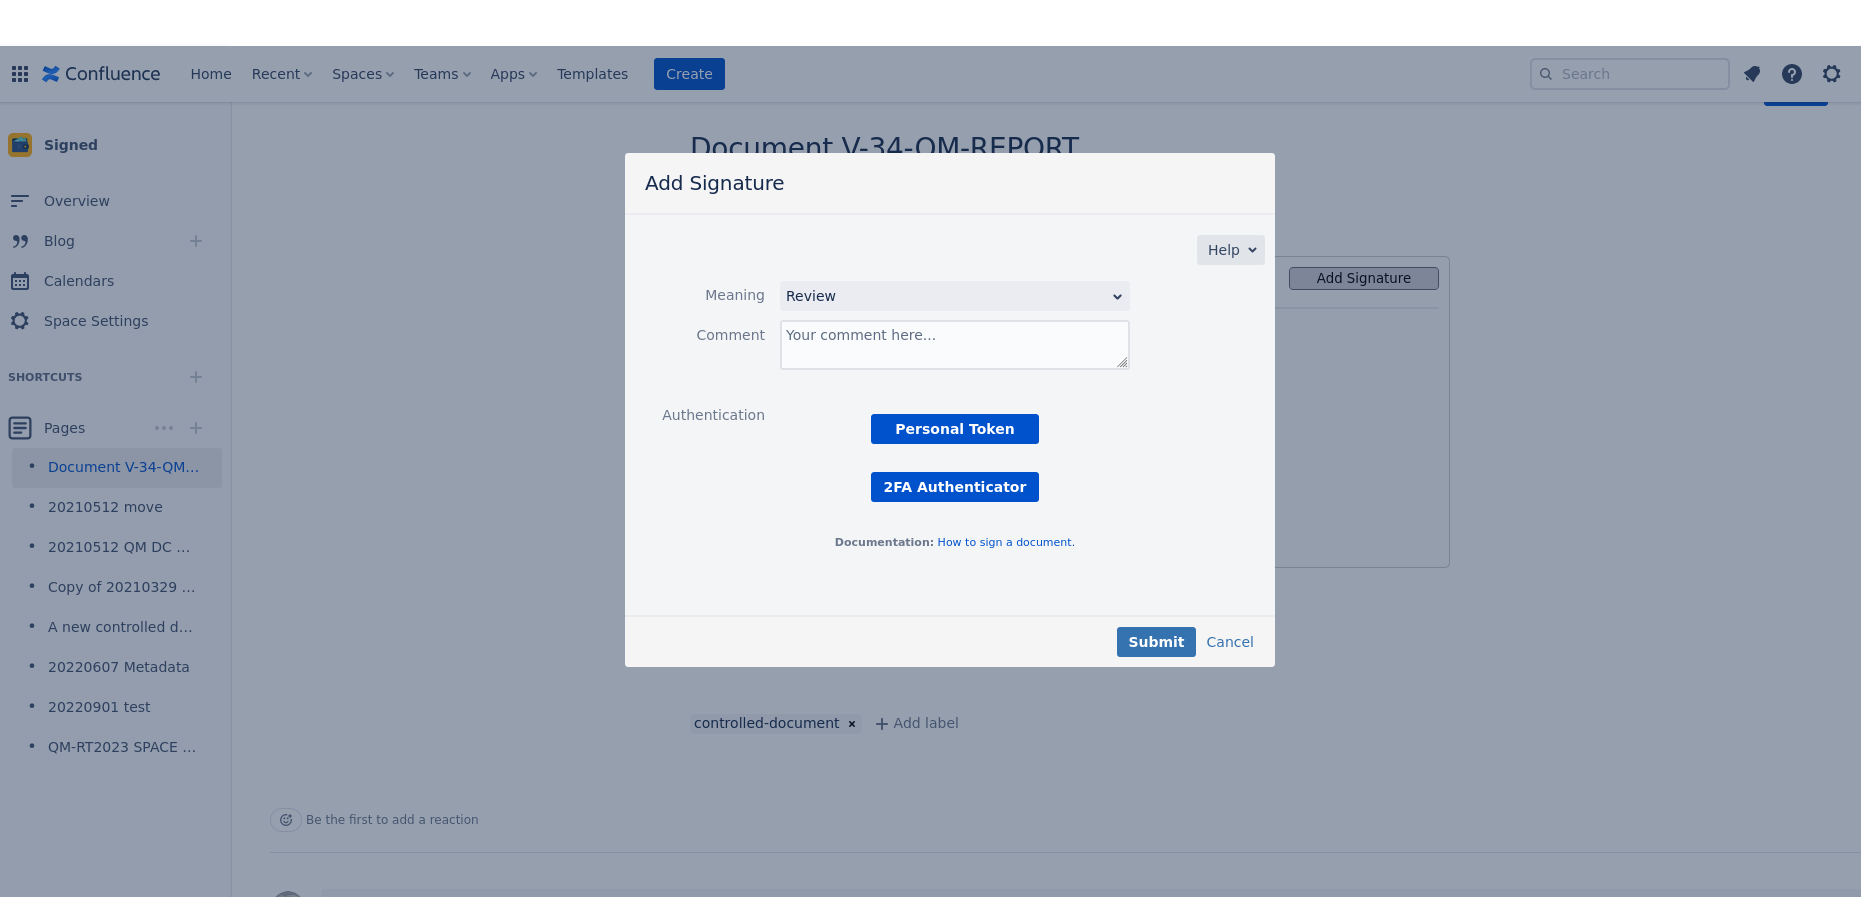The height and width of the screenshot is (897, 1861).
Task: Click the Confluence logo
Action: click(x=101, y=74)
